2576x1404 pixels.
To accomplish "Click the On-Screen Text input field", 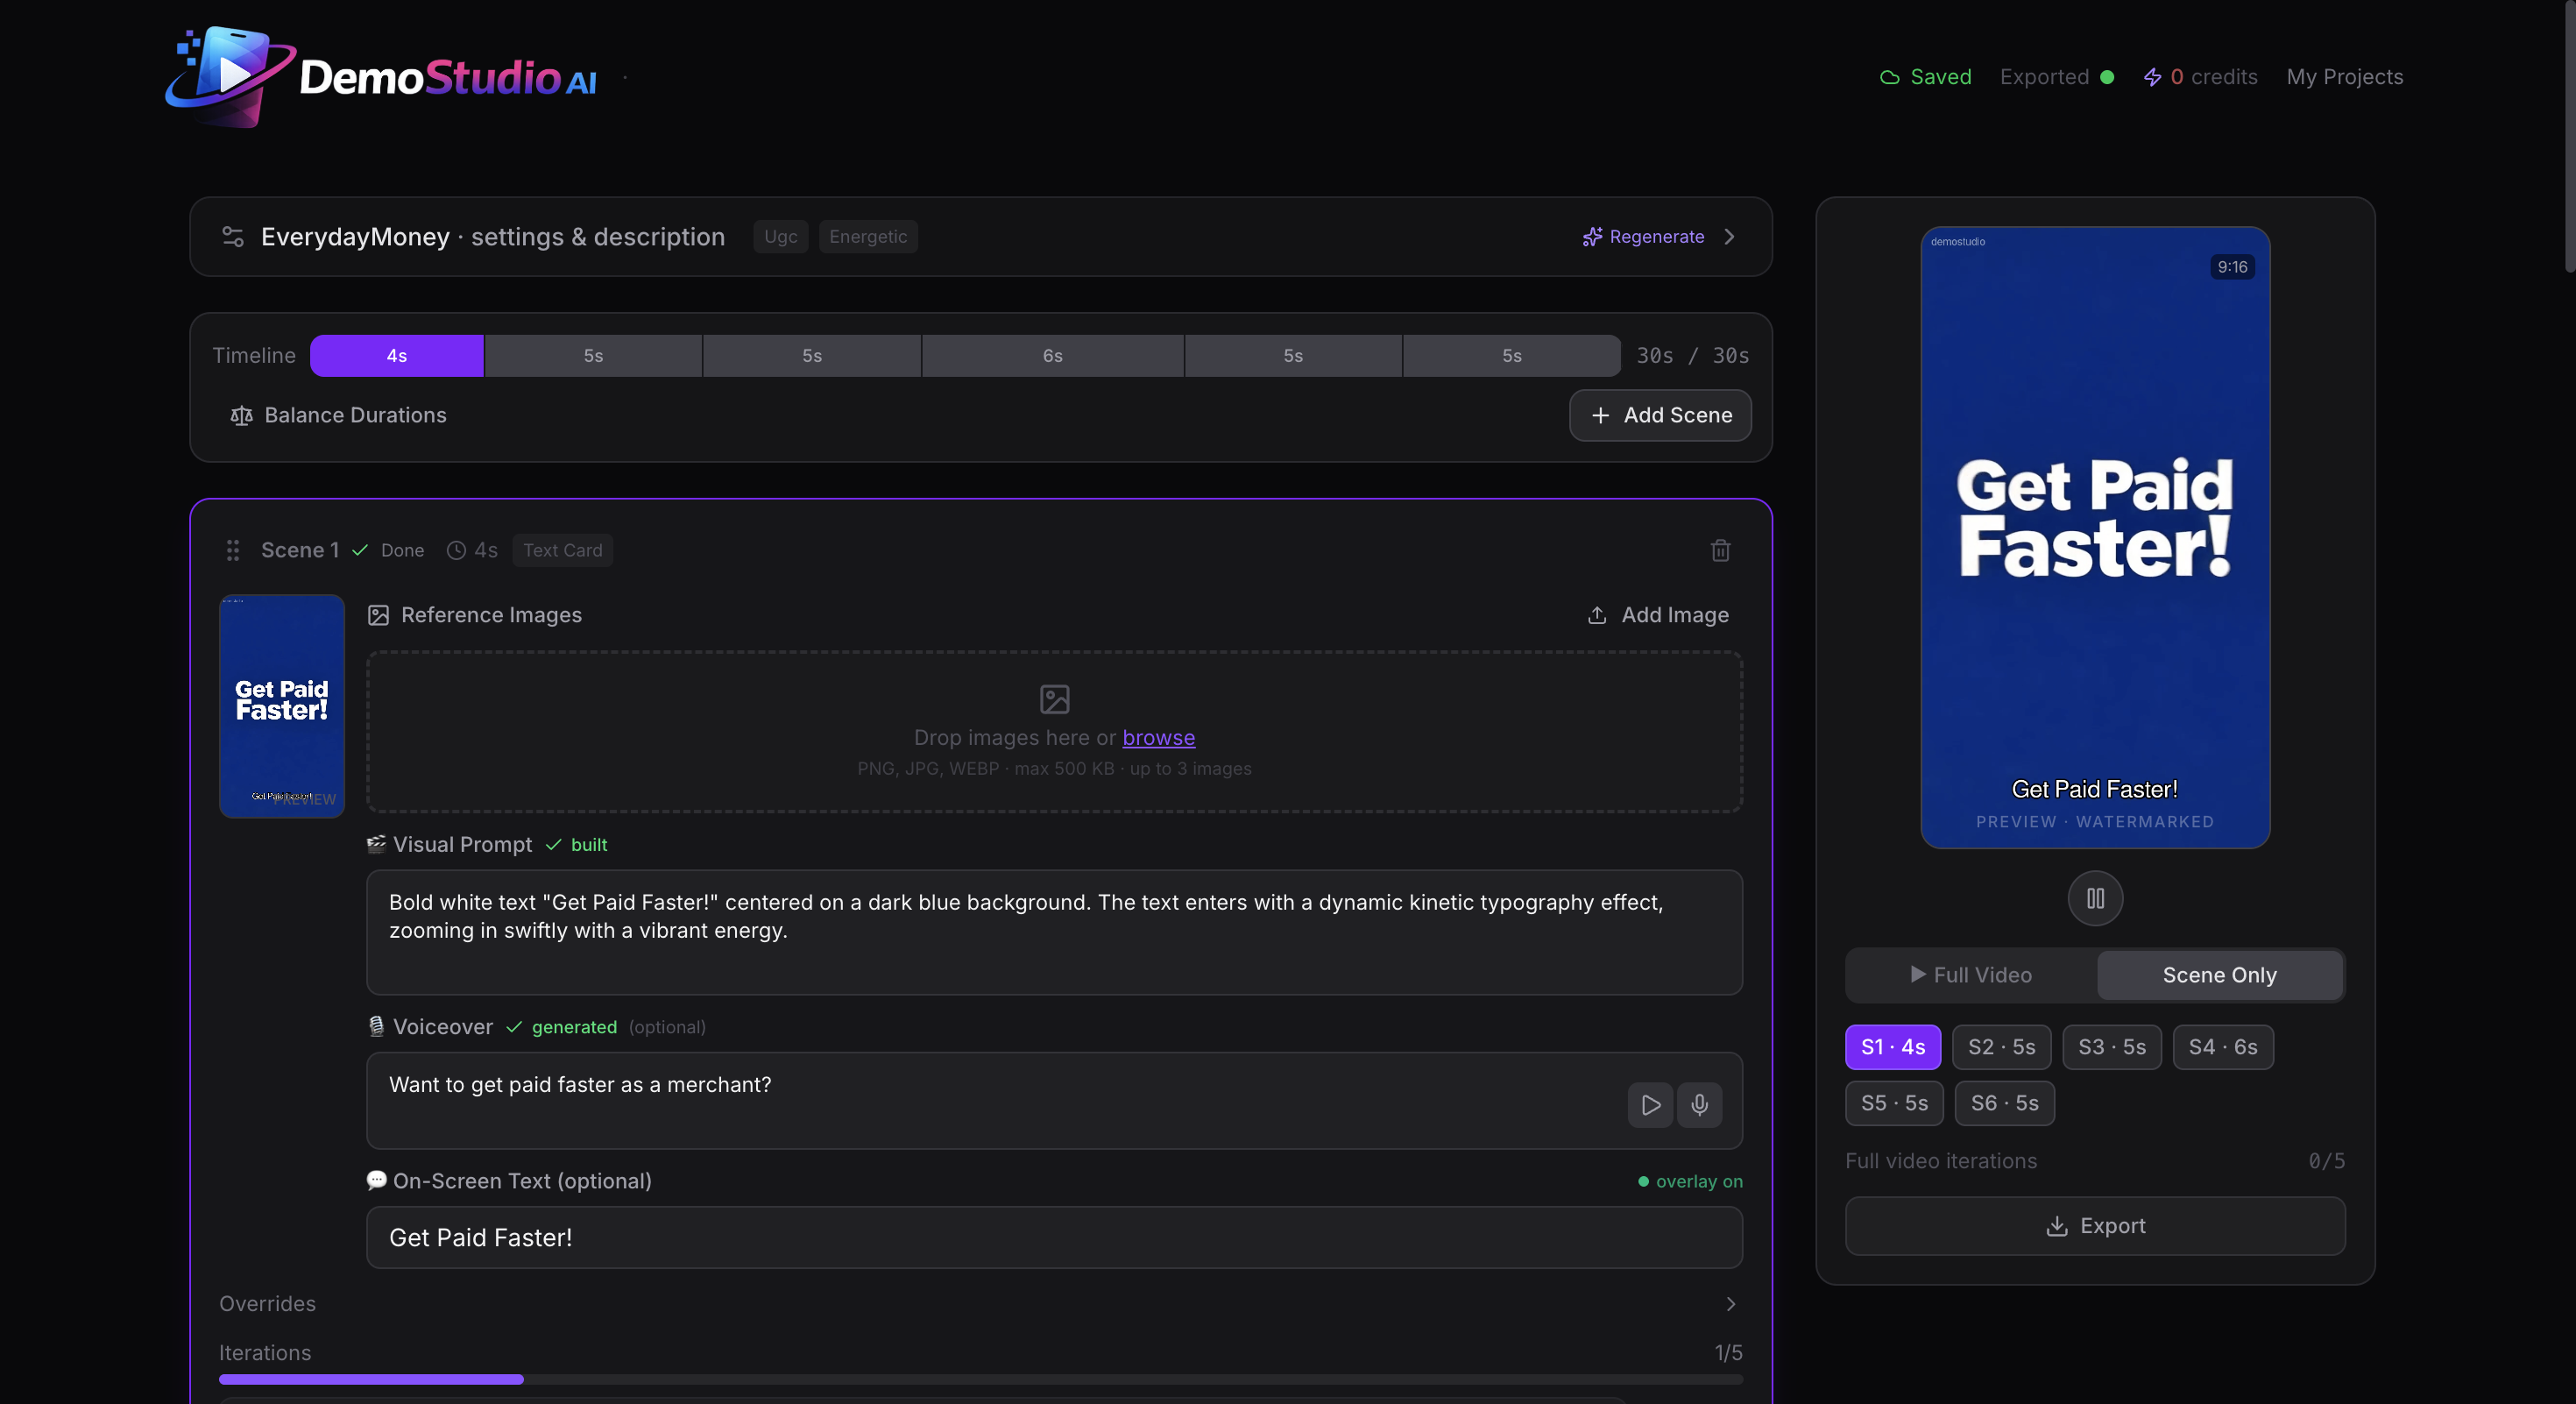I will tap(1054, 1237).
